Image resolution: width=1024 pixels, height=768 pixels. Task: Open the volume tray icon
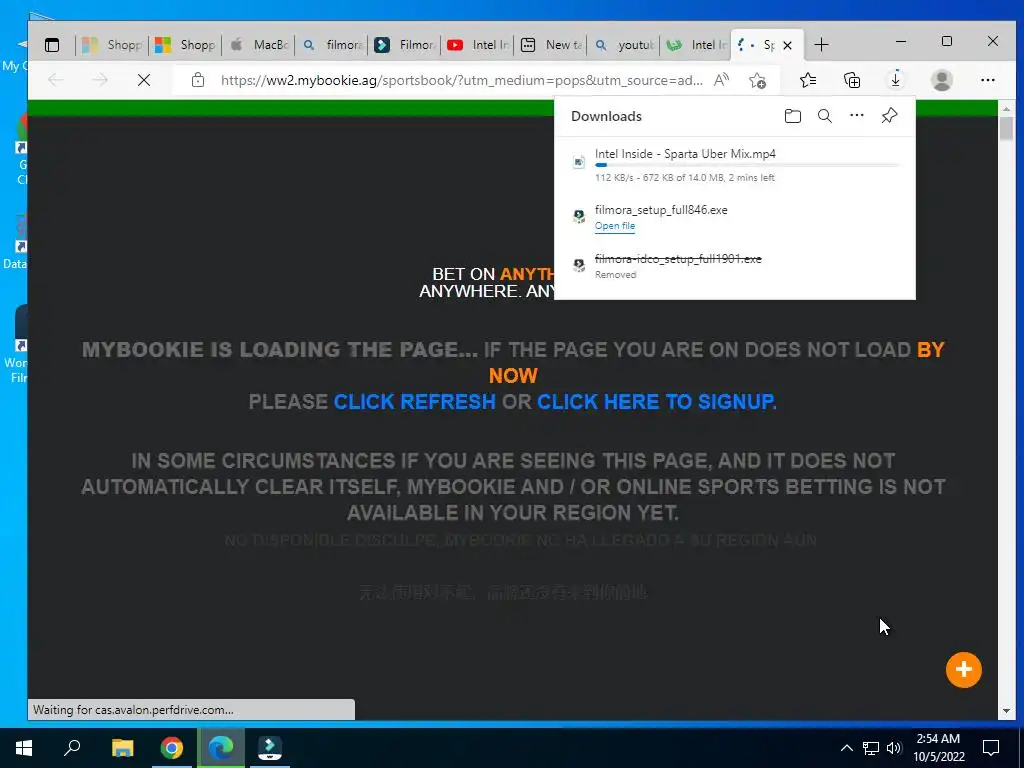[894, 748]
